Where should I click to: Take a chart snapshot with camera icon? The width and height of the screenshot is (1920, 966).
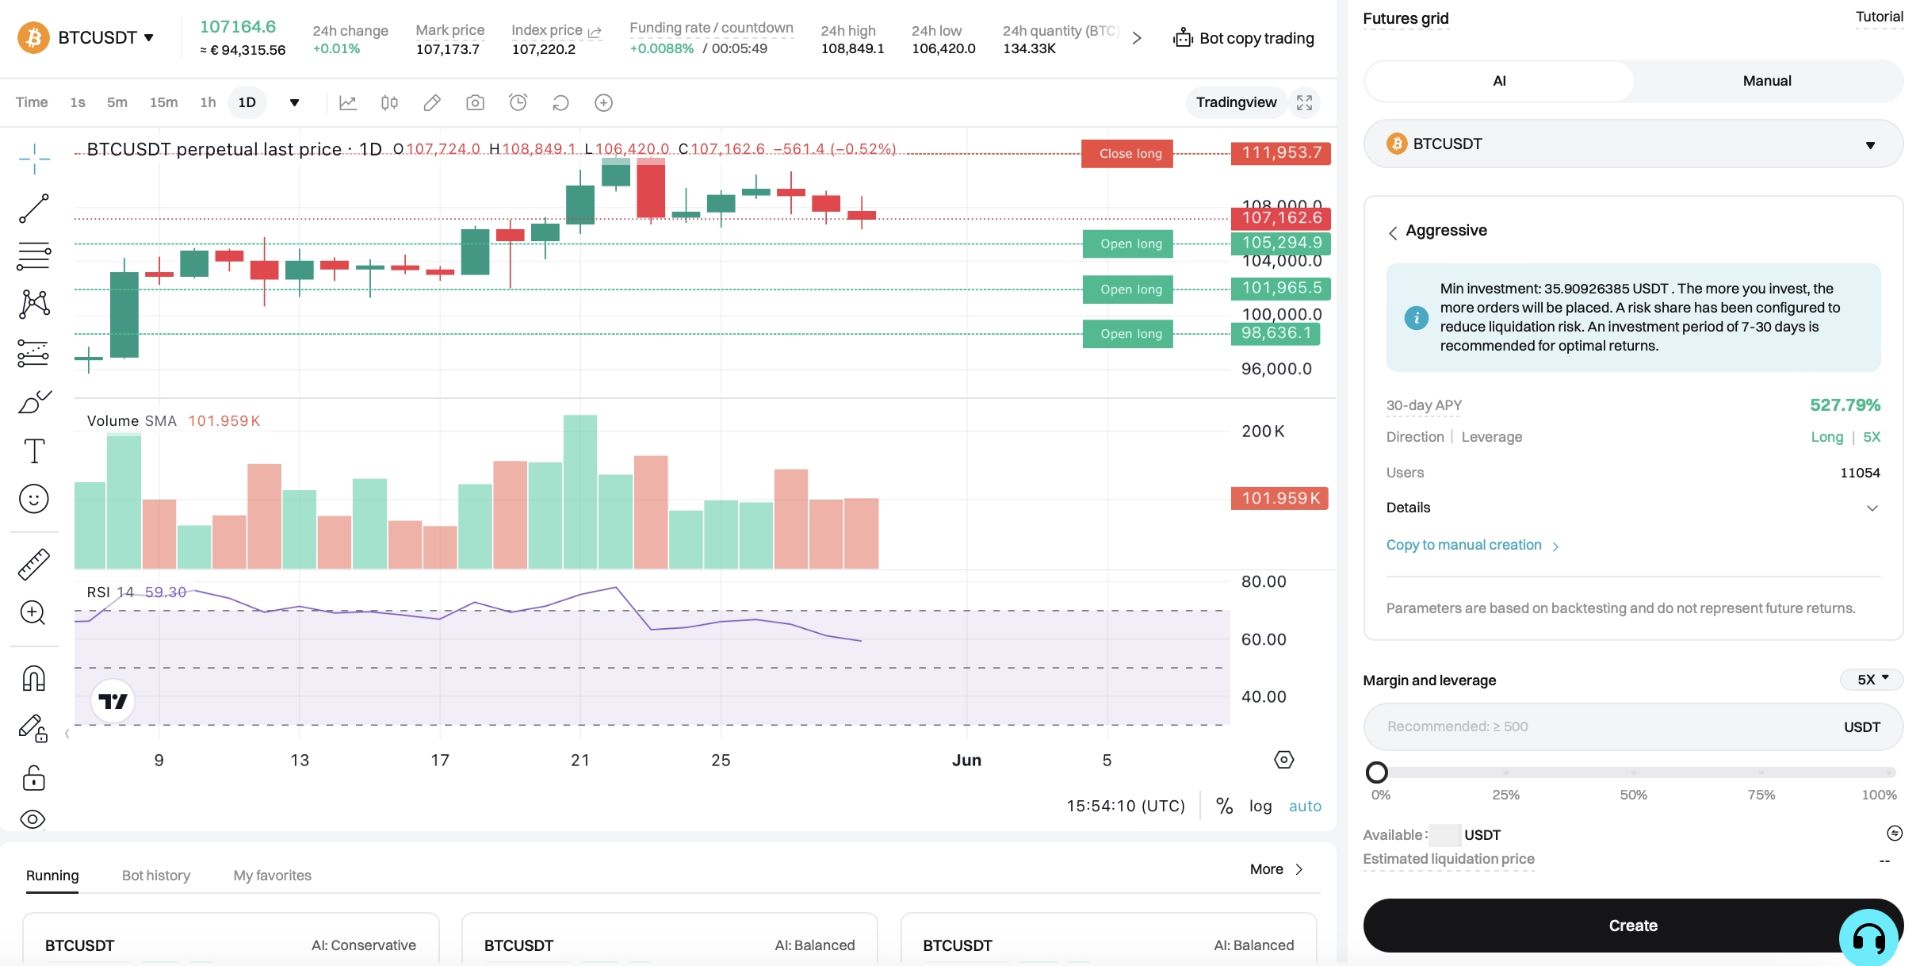point(475,102)
